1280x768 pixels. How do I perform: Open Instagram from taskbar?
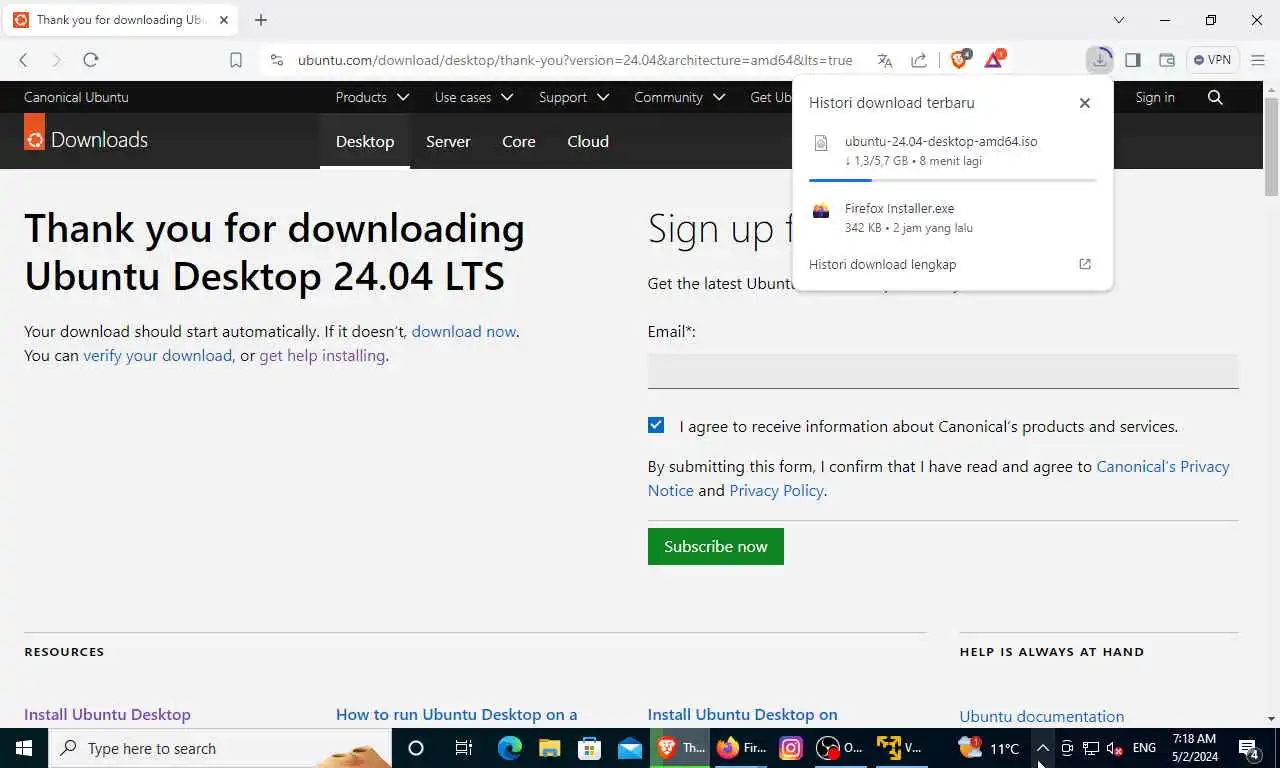(x=791, y=748)
